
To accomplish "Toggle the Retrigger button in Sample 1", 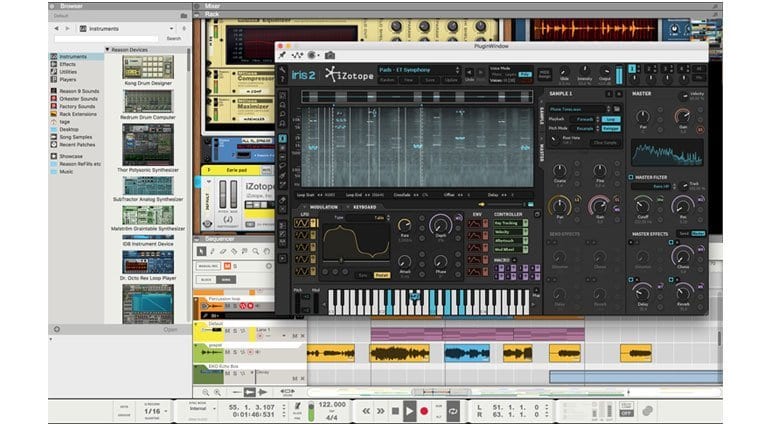I will click(x=610, y=129).
